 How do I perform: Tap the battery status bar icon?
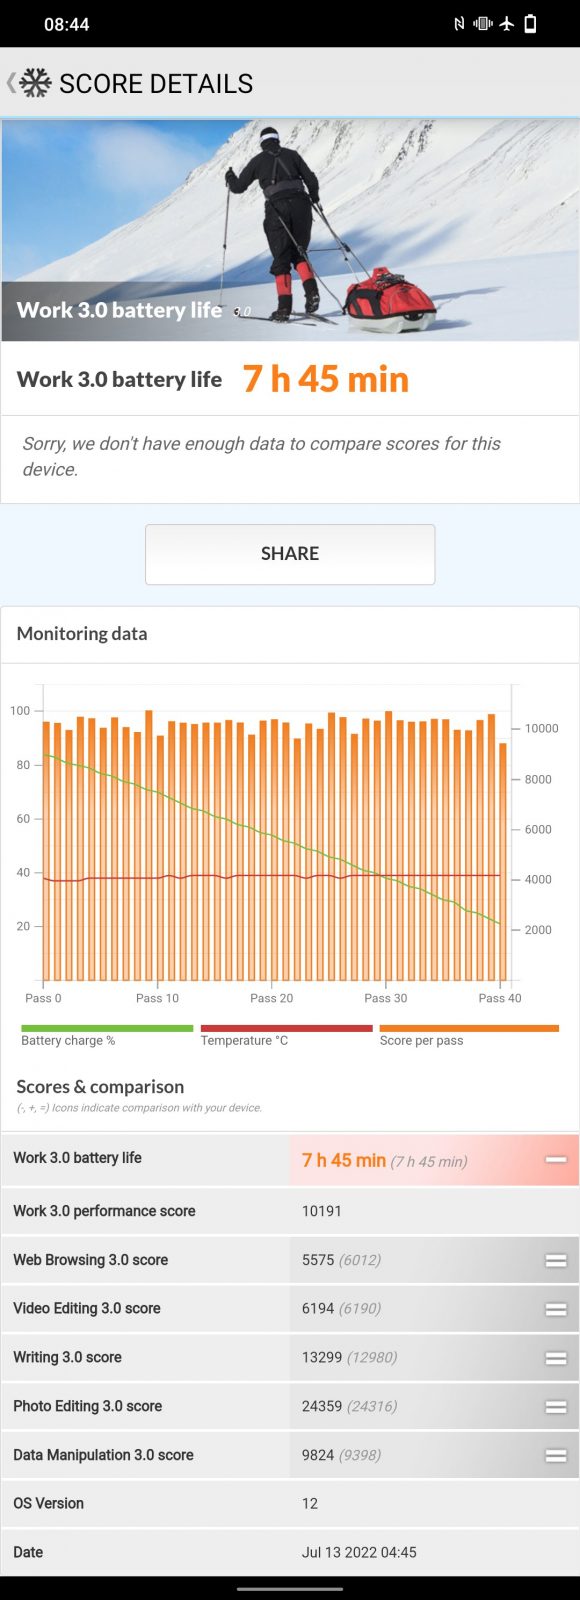[x=531, y=24]
